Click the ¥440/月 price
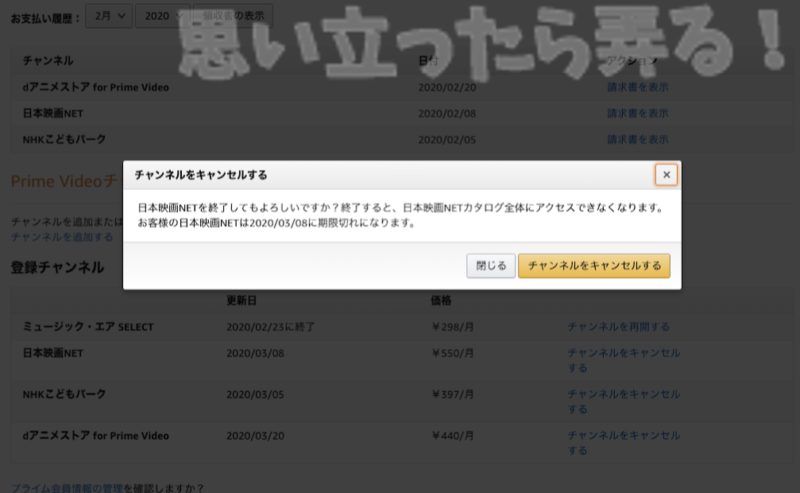The height and width of the screenshot is (493, 800). pos(453,436)
